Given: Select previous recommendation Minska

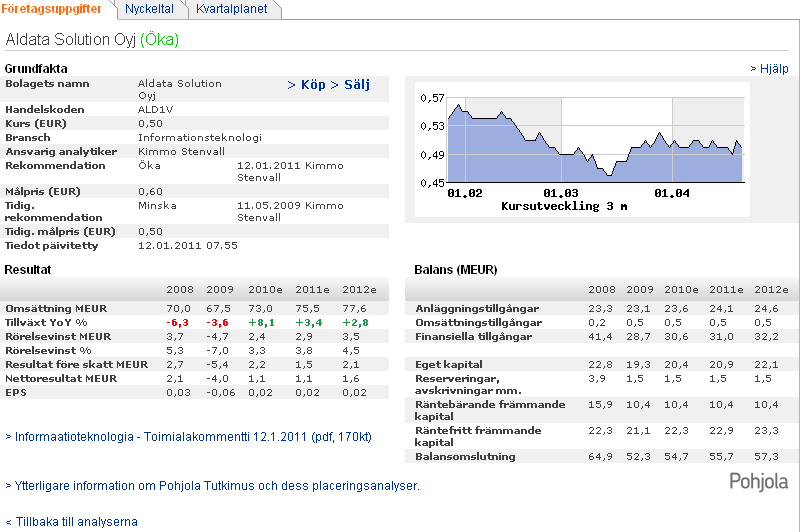Looking at the screenshot, I should (x=157, y=205).
